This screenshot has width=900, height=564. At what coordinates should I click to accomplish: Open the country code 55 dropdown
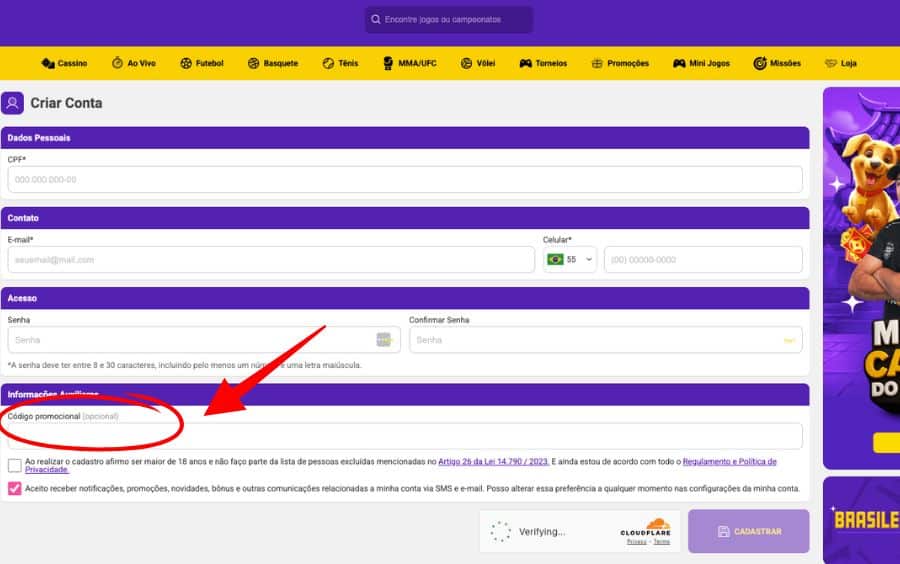tap(570, 260)
